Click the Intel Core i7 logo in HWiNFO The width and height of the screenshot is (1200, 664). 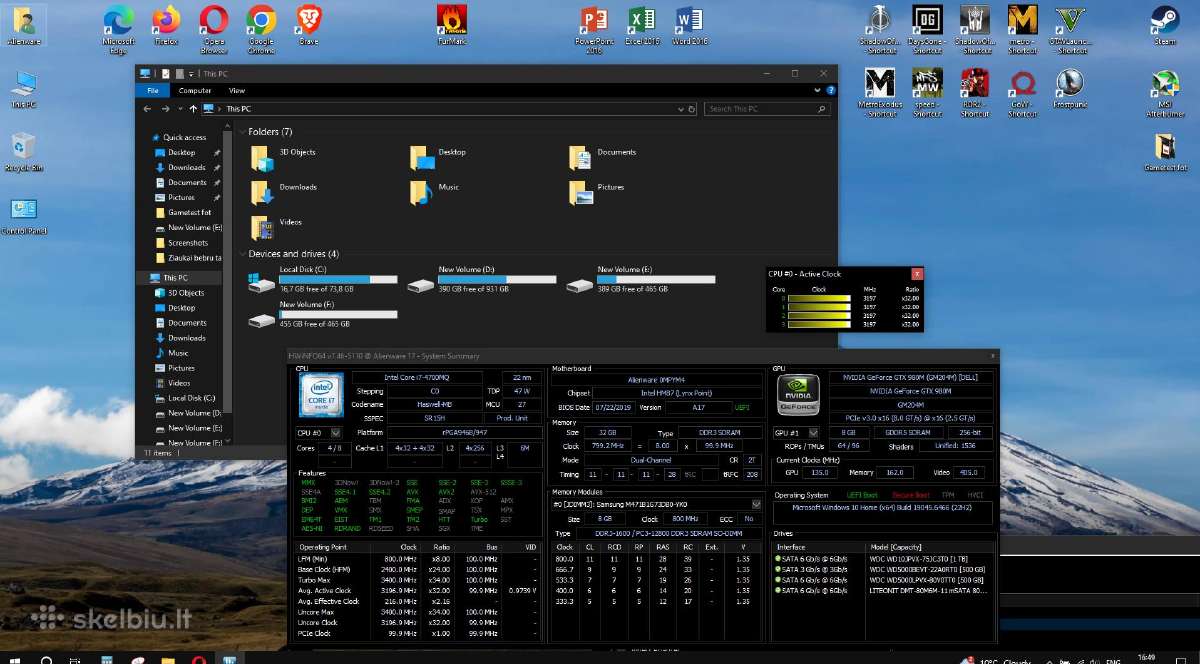pos(322,394)
